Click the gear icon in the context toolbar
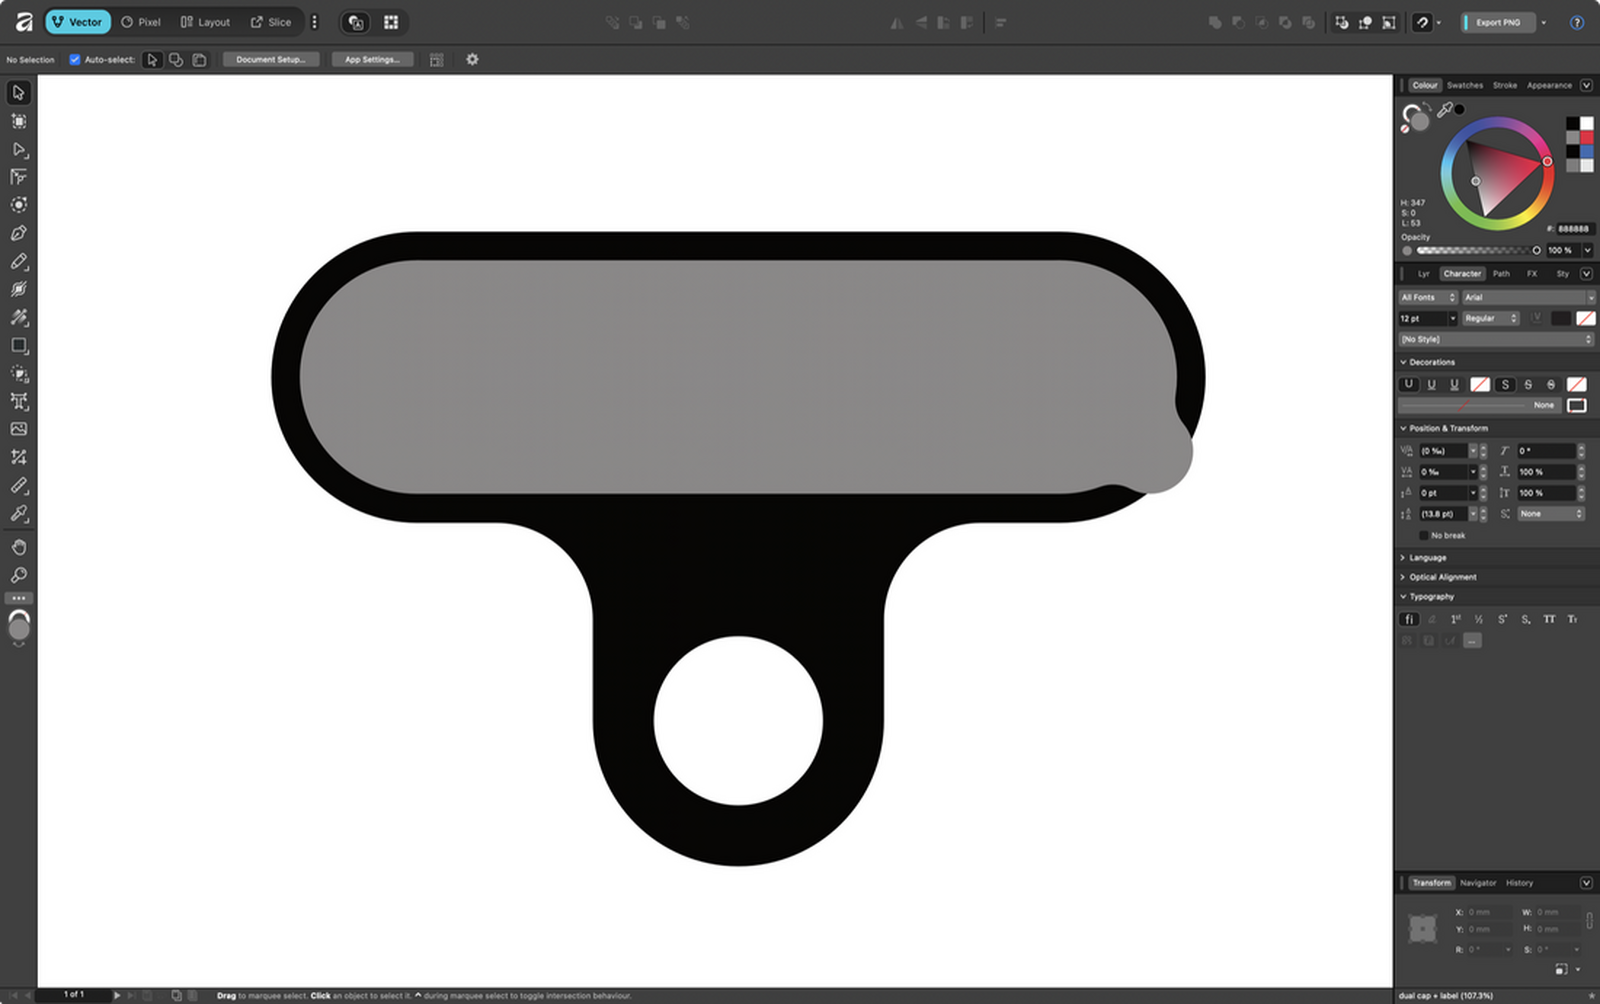1600x1004 pixels. [472, 60]
